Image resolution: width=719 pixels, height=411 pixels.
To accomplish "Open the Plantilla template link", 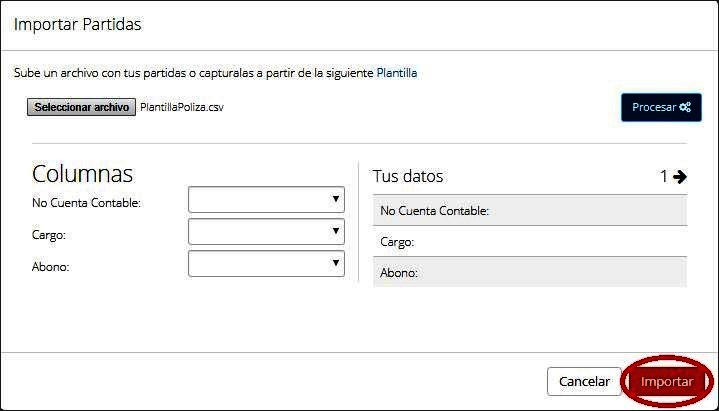I will click(397, 73).
